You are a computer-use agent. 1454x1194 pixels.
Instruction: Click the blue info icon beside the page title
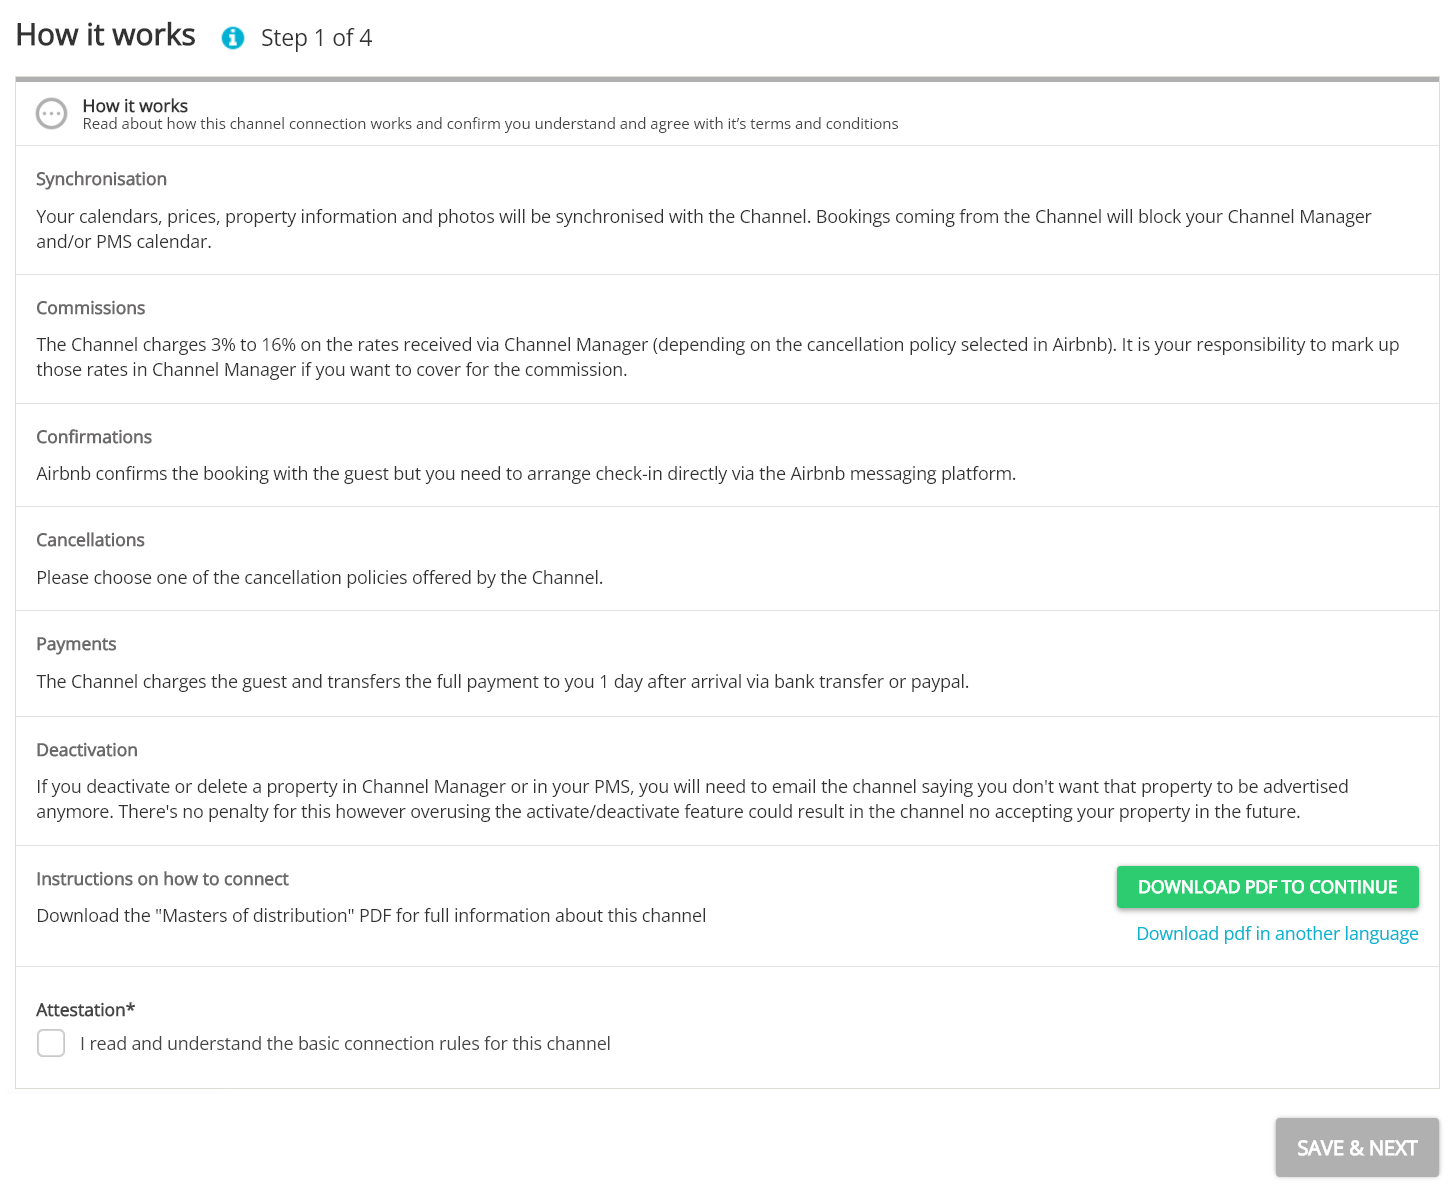coord(233,38)
